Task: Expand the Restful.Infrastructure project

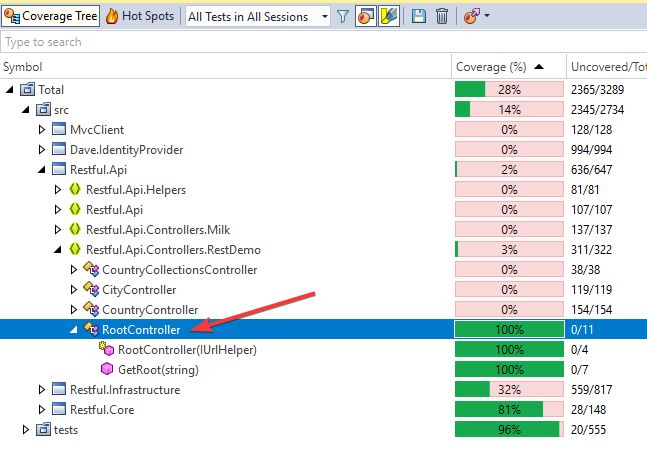Action: point(42,389)
